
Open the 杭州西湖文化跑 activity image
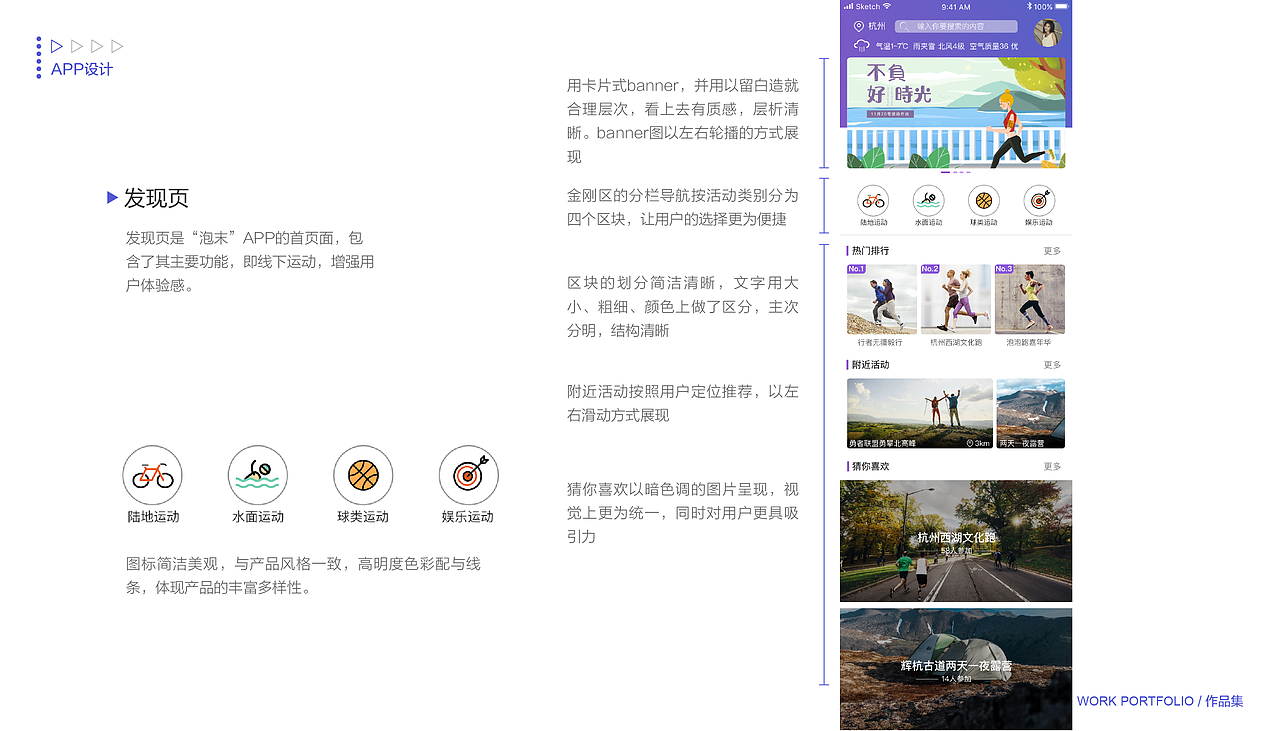[955, 540]
